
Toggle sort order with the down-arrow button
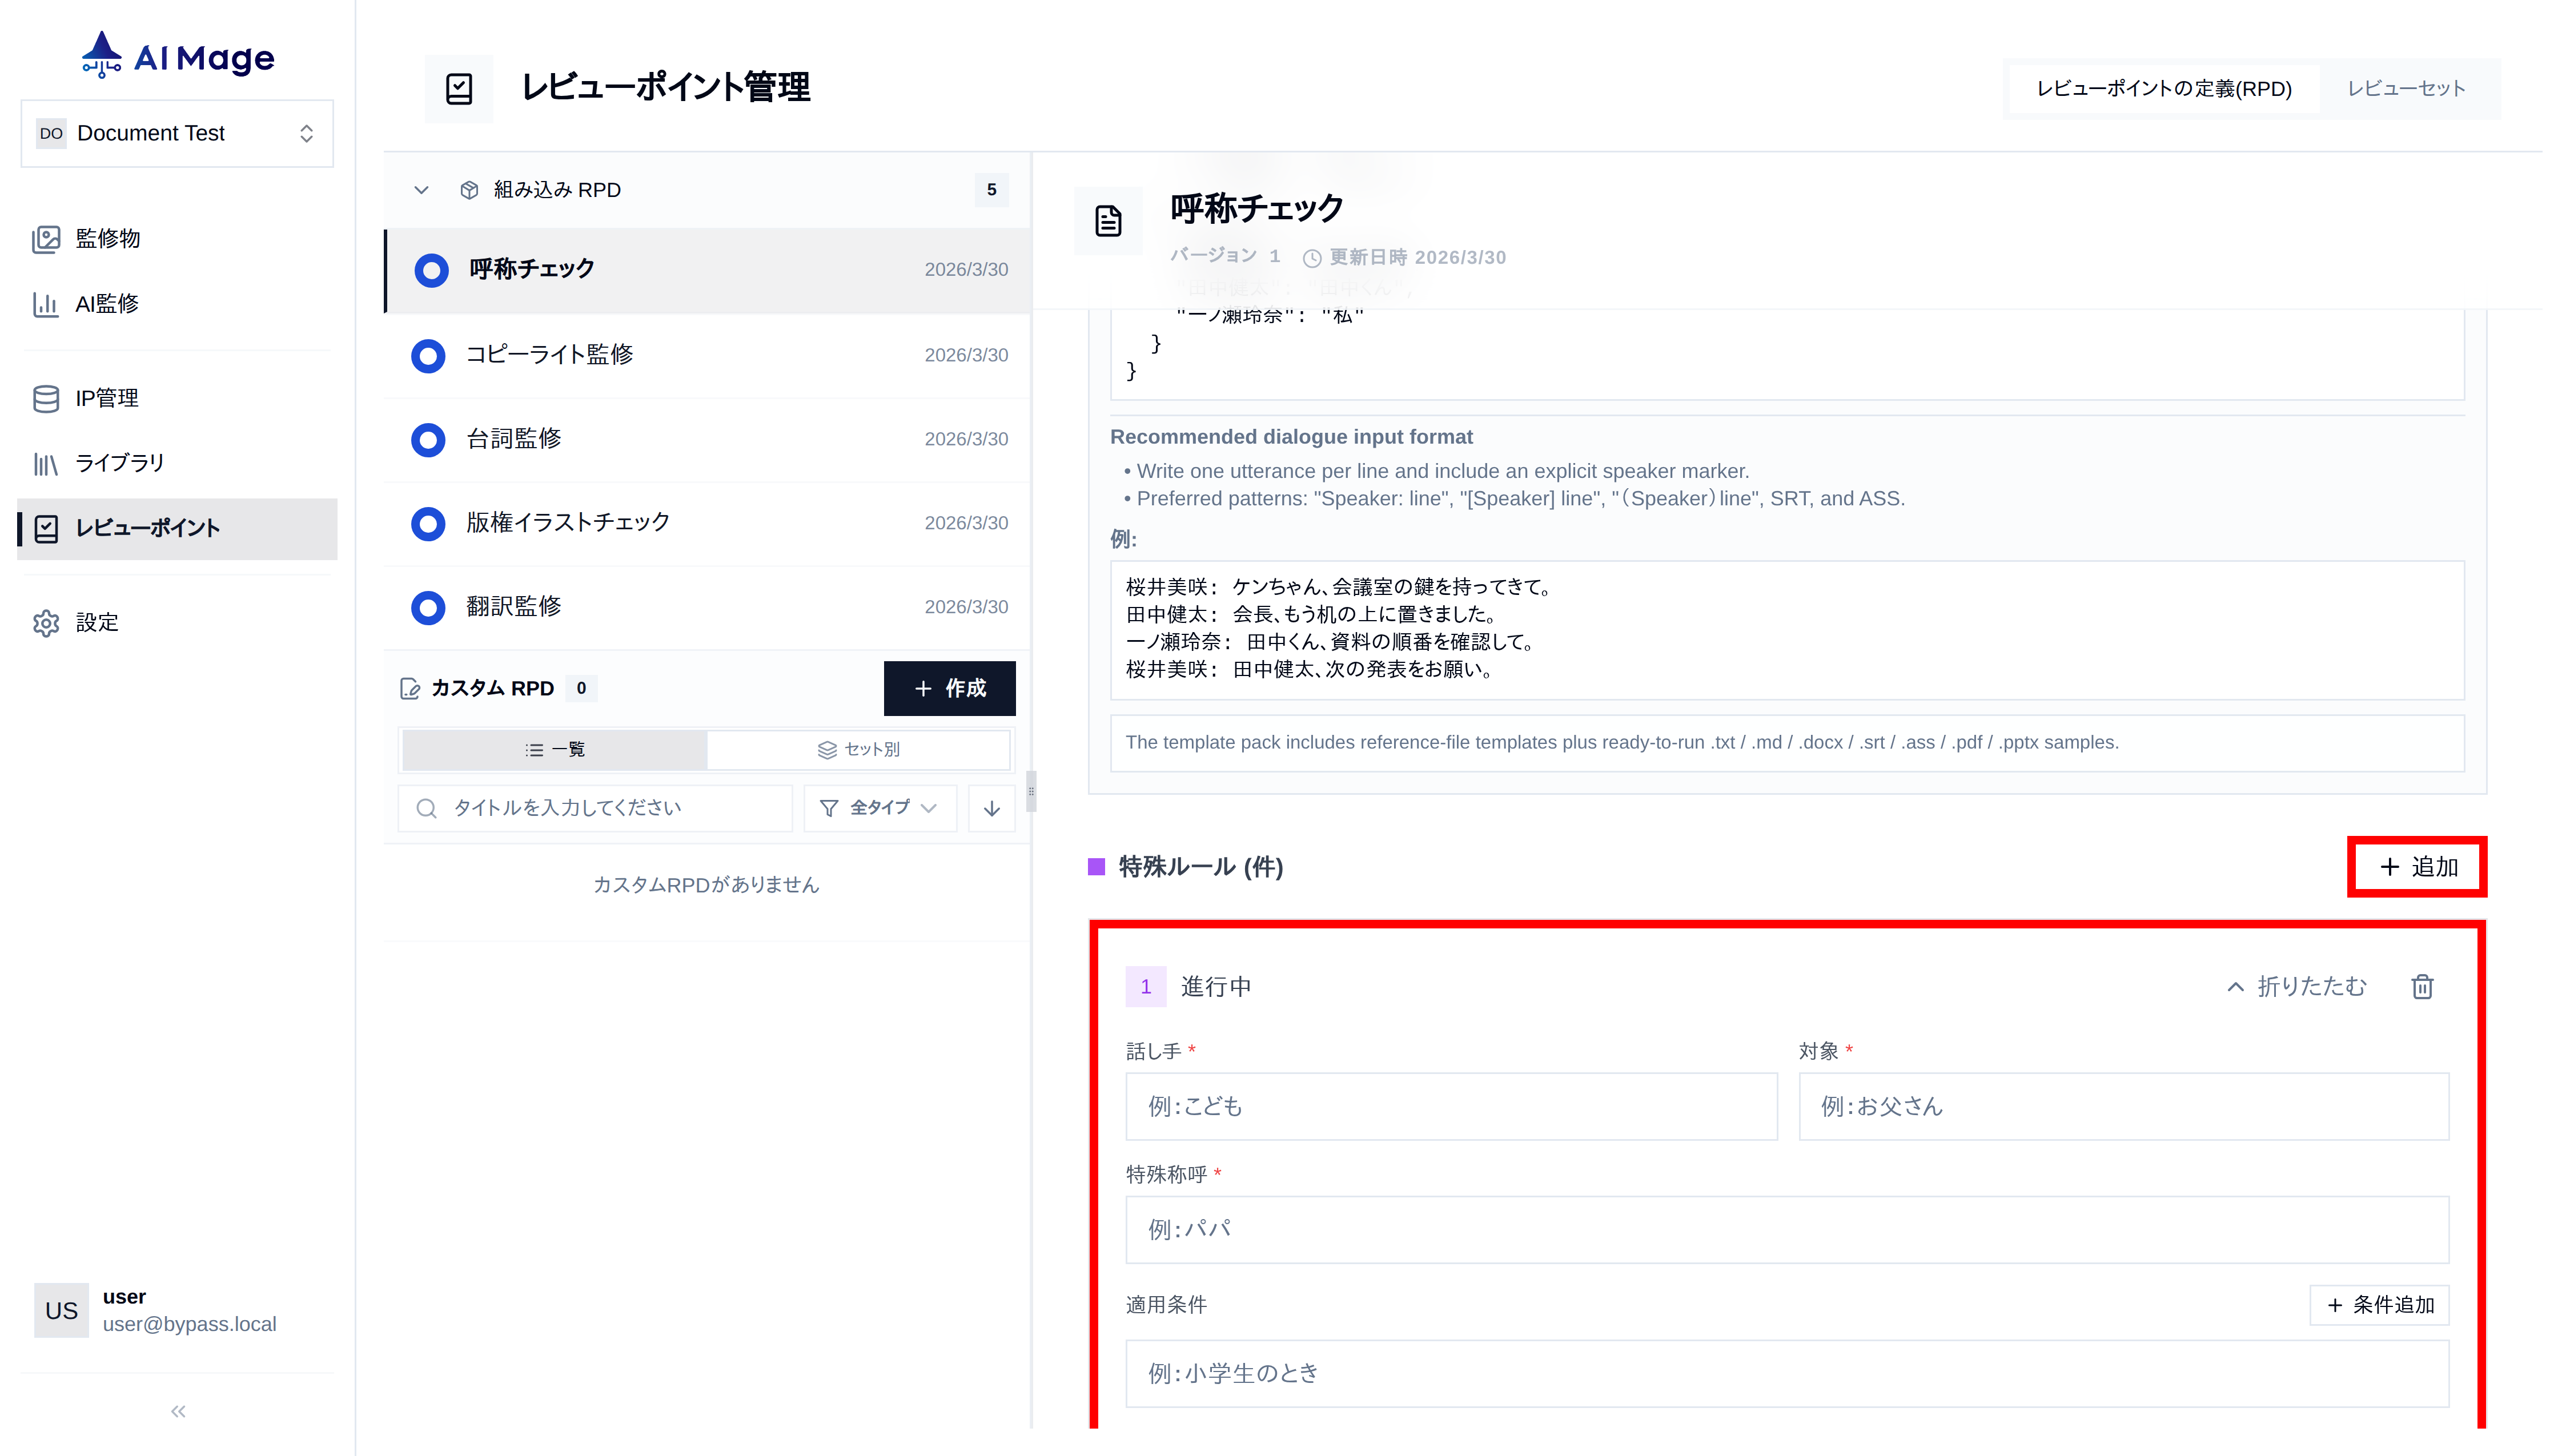coord(991,808)
